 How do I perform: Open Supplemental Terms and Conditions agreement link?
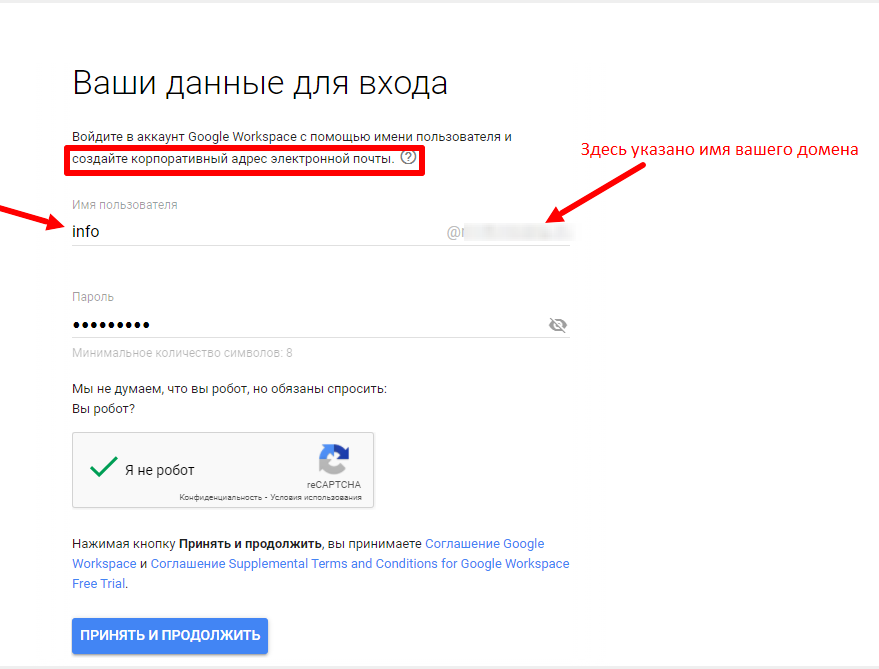tap(360, 564)
